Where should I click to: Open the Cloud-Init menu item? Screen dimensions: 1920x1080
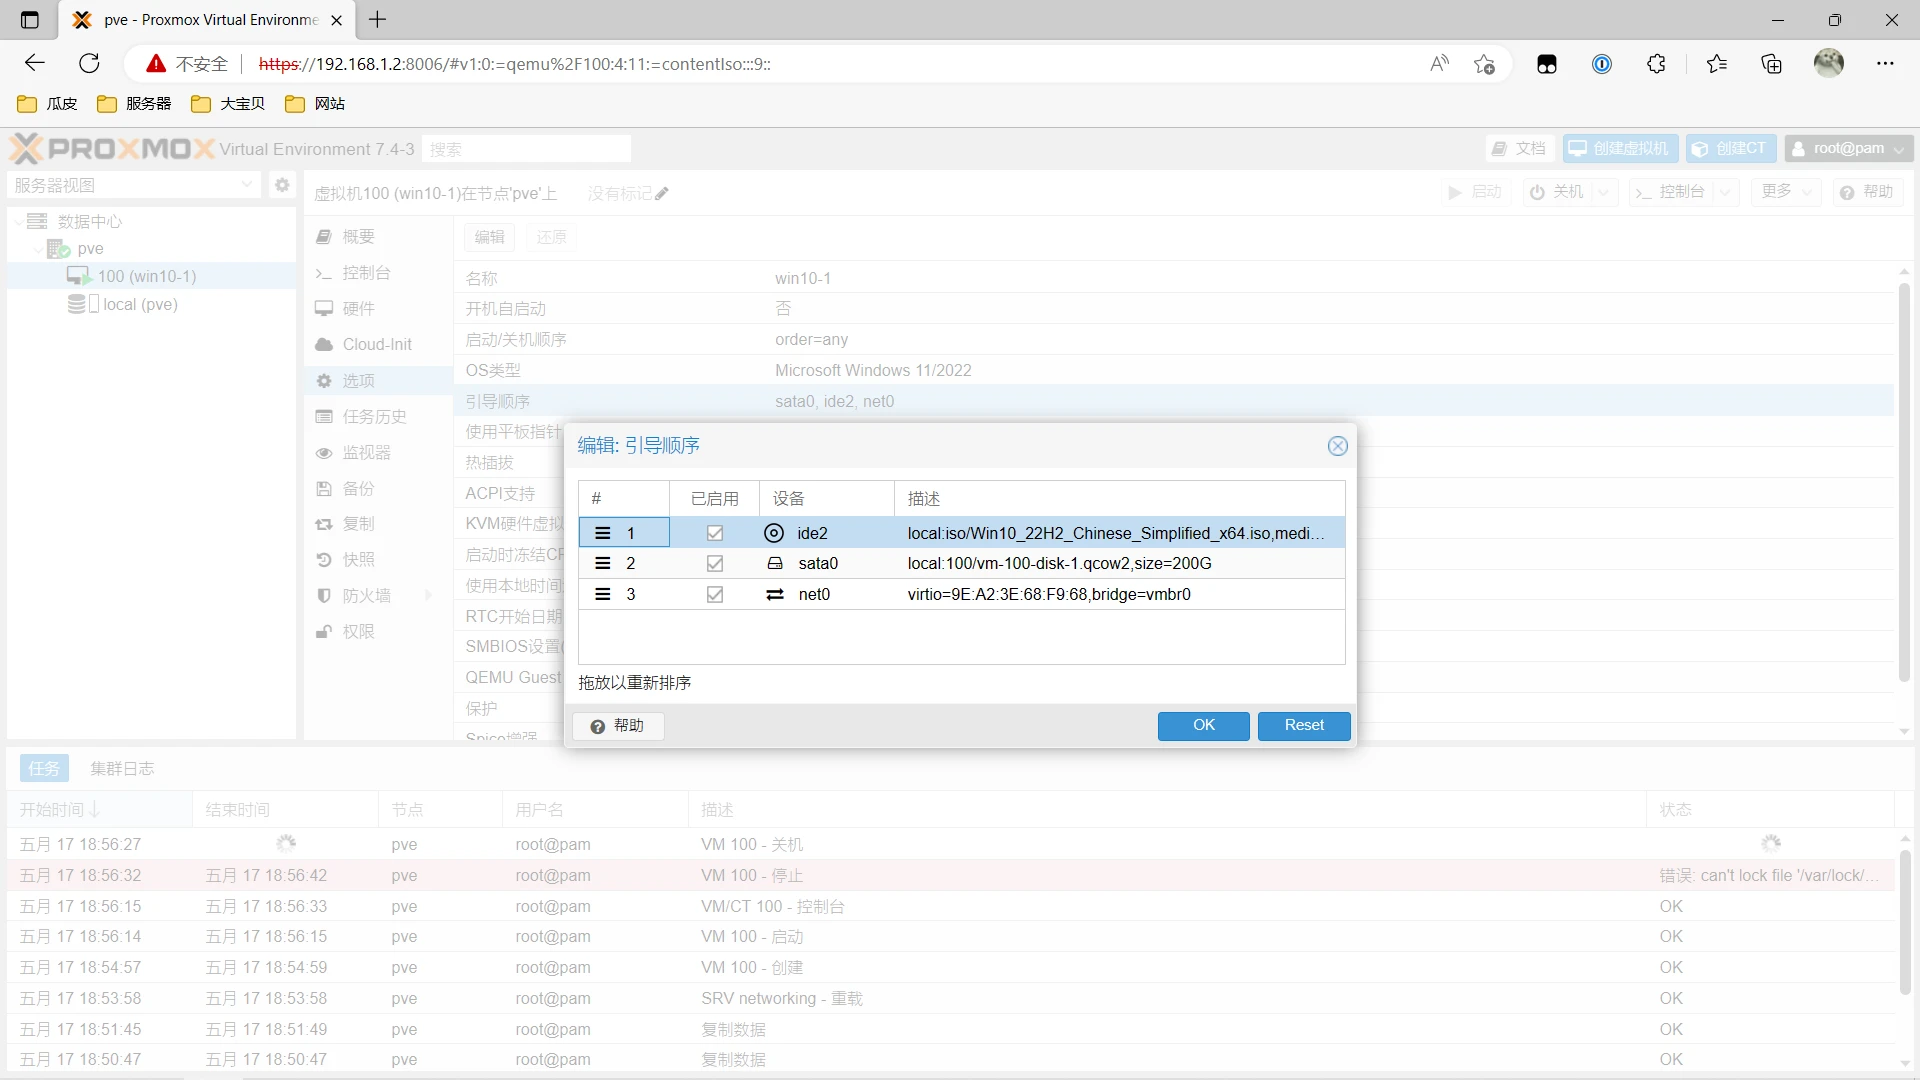tap(377, 344)
